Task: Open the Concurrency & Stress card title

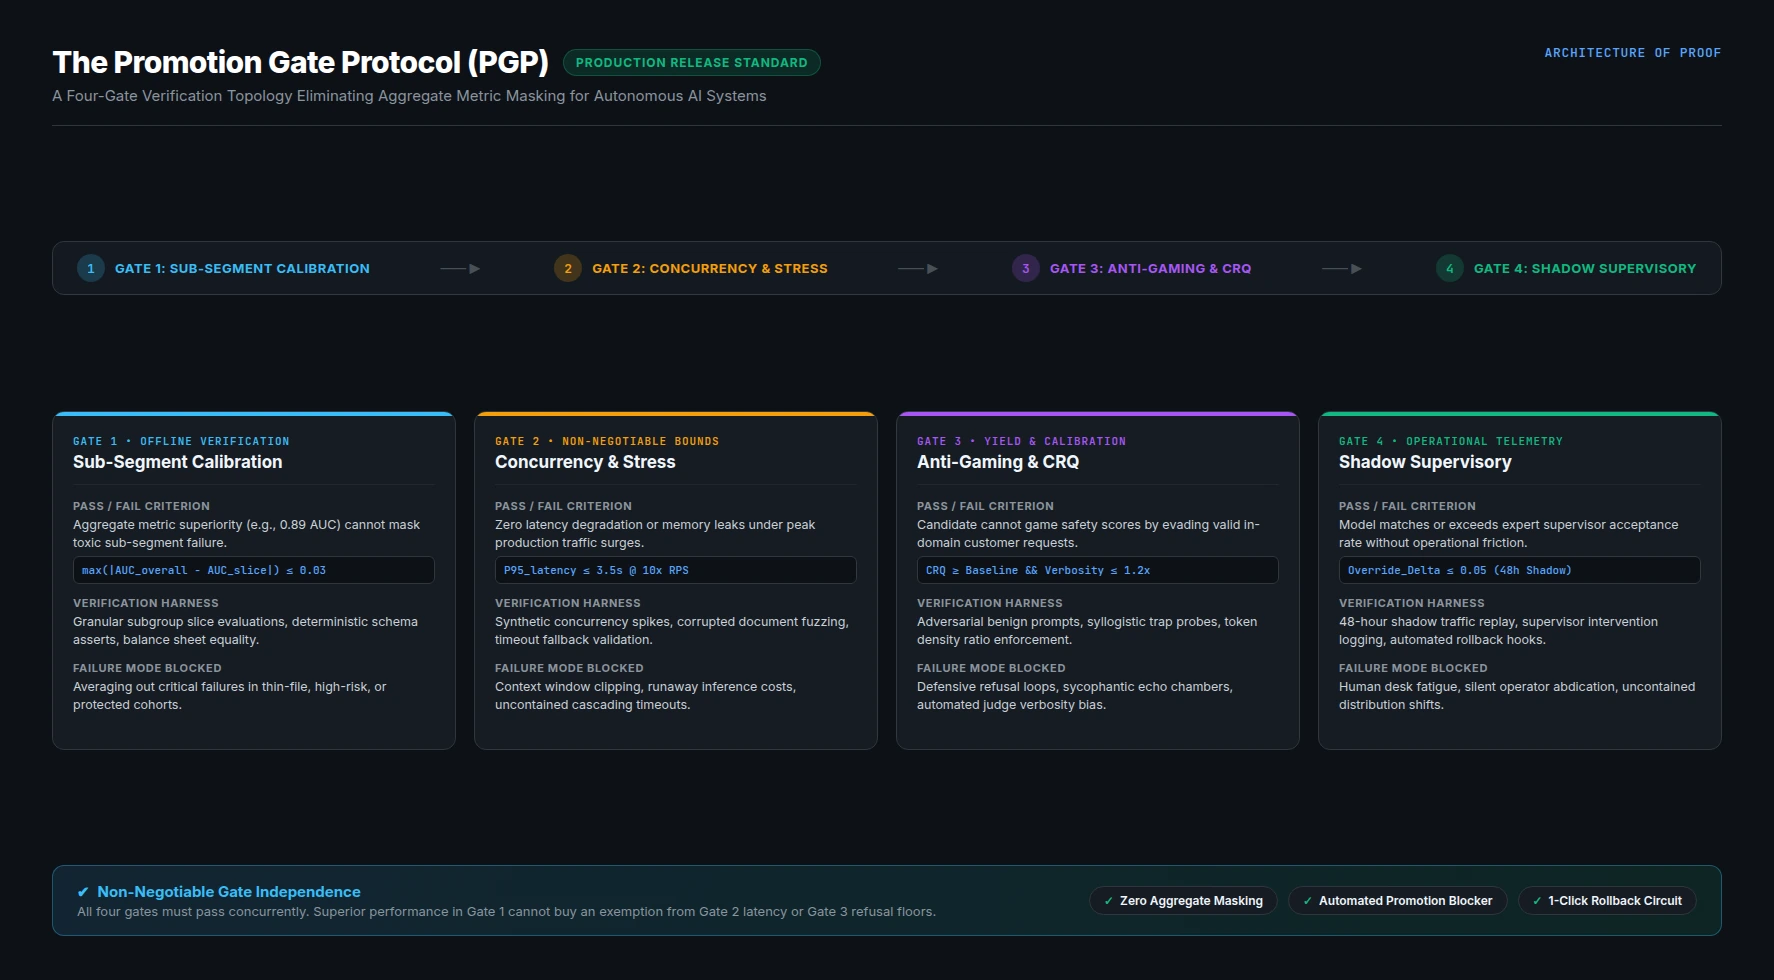Action: coord(585,462)
